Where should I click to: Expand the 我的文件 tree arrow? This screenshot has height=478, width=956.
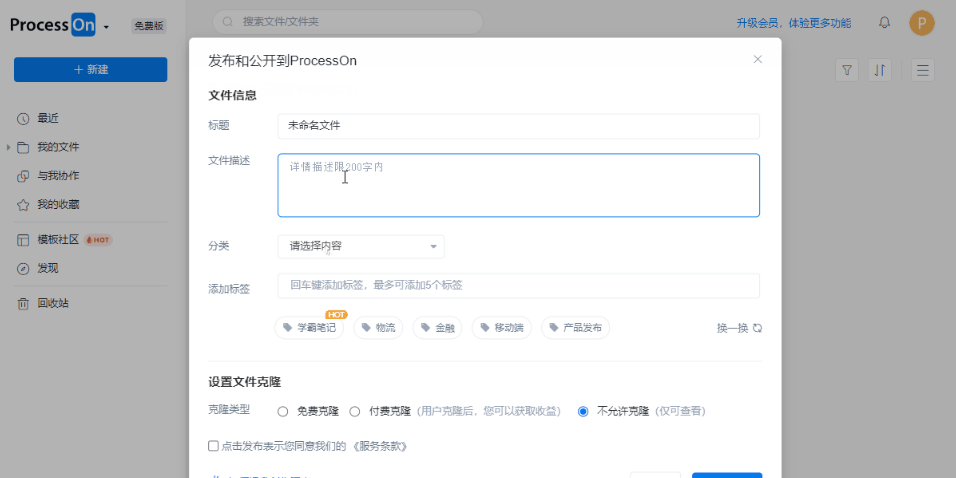coord(9,147)
